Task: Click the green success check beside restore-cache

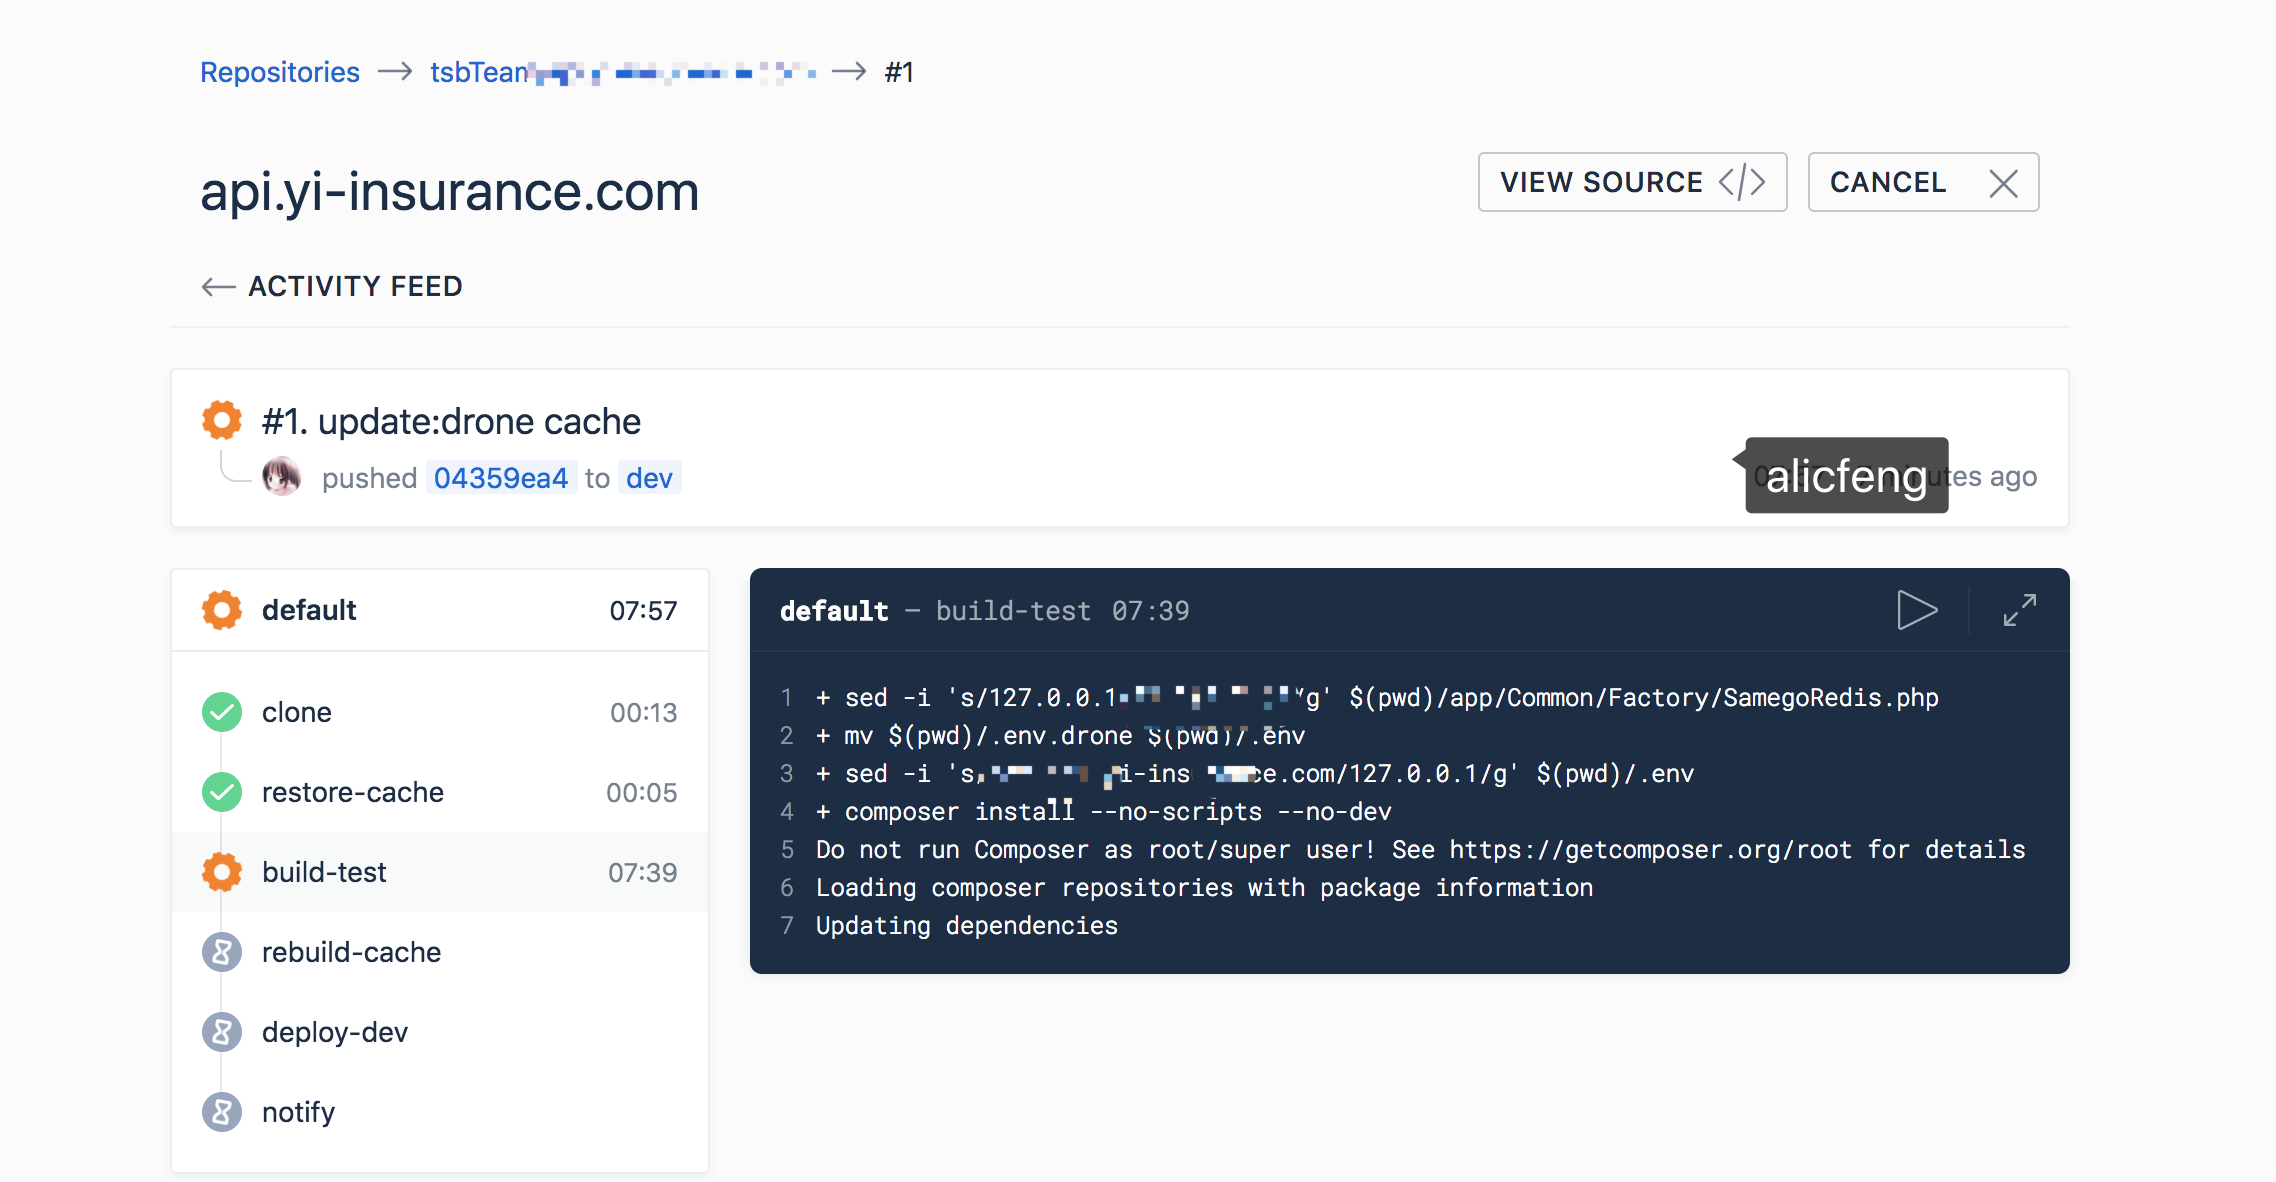Action: point(222,792)
